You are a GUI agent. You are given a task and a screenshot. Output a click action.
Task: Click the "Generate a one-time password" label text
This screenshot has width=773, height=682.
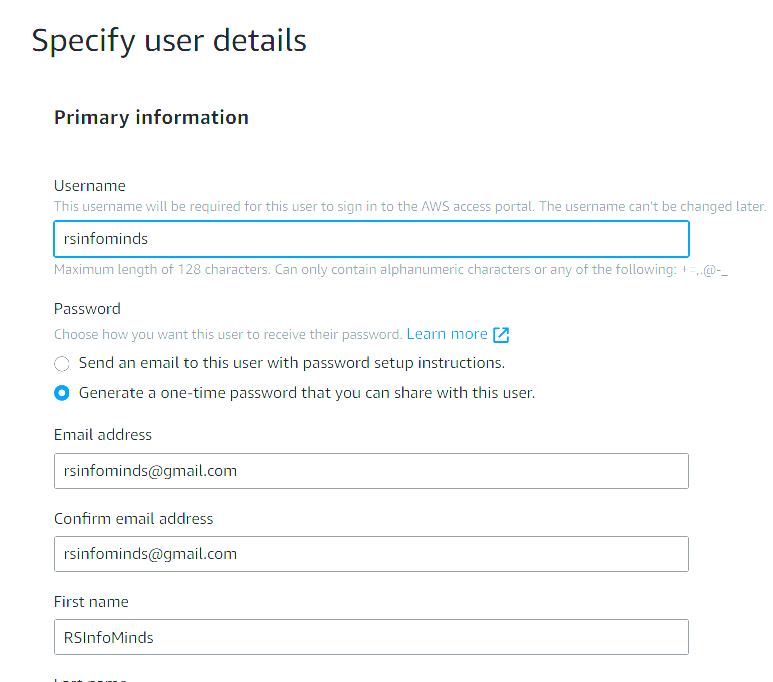(307, 393)
